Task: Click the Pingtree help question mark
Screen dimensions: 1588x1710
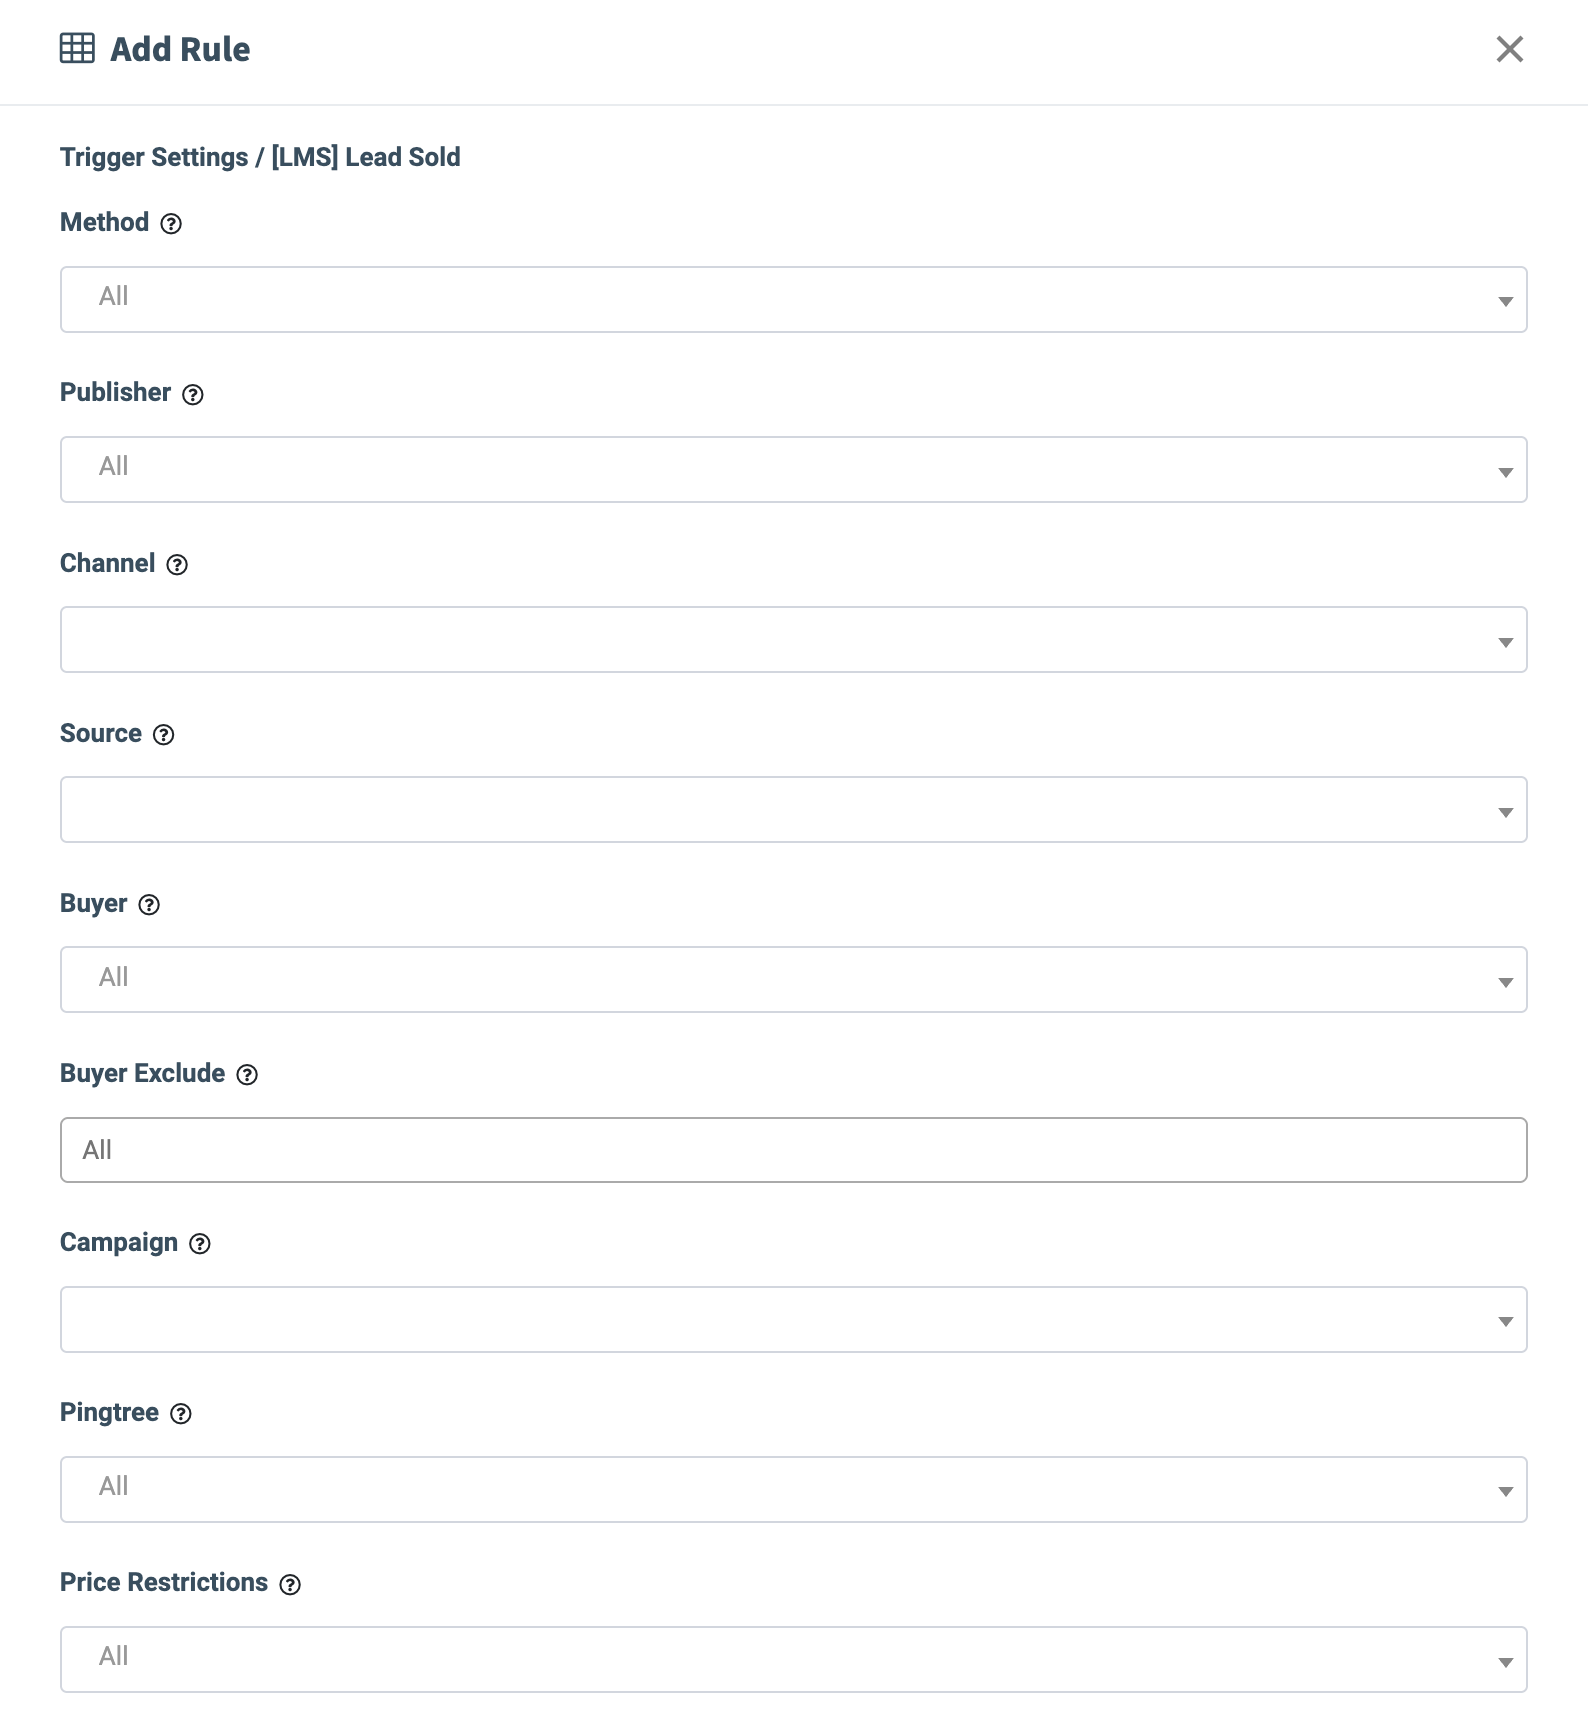Action: [x=181, y=1414]
